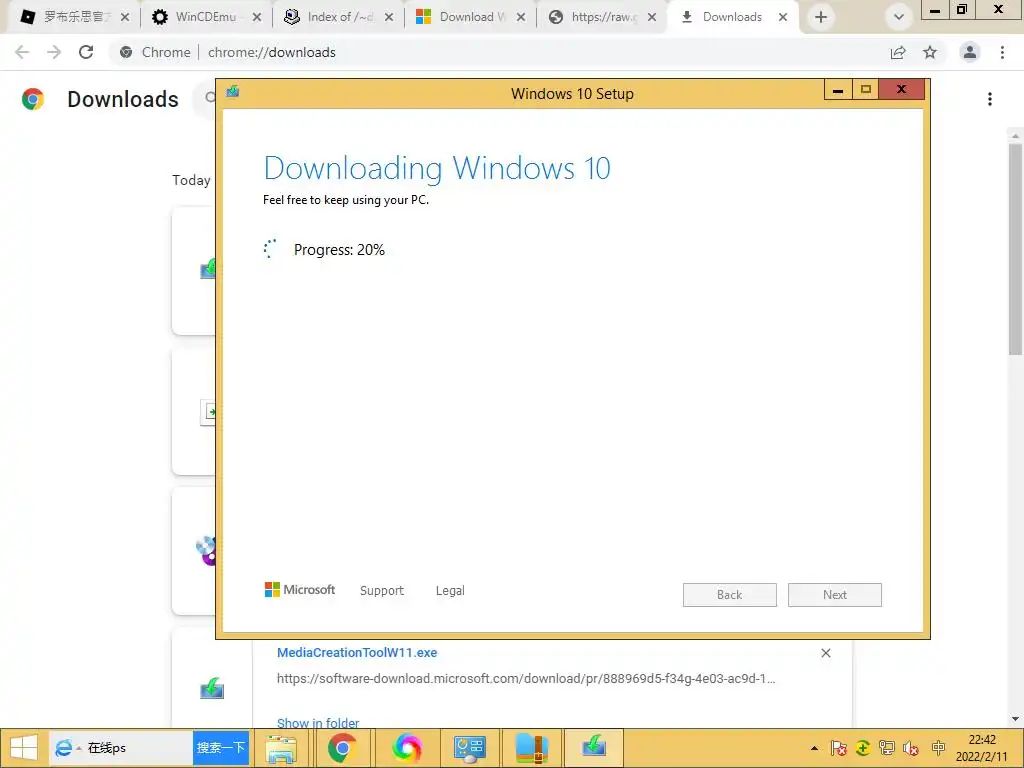Click the Windows 10 Setup title icon
The height and width of the screenshot is (768, 1024).
point(233,91)
